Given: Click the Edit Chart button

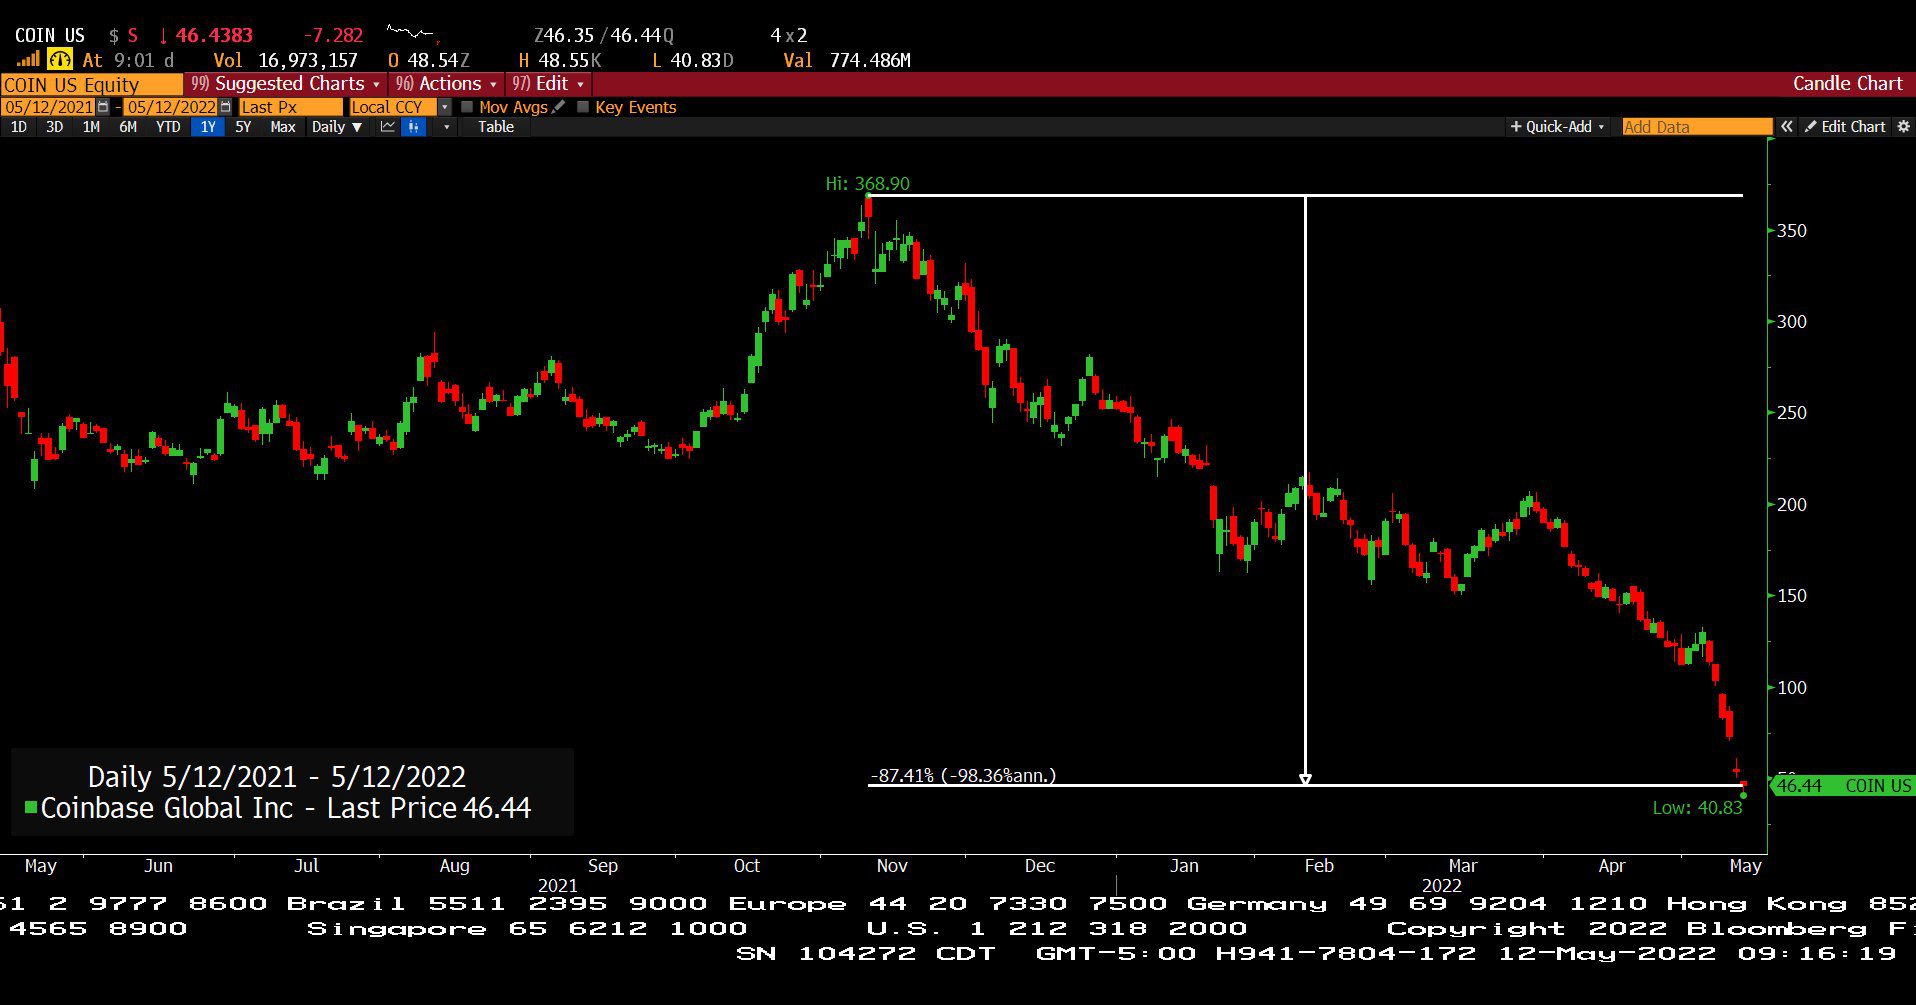Looking at the screenshot, I should [1845, 127].
